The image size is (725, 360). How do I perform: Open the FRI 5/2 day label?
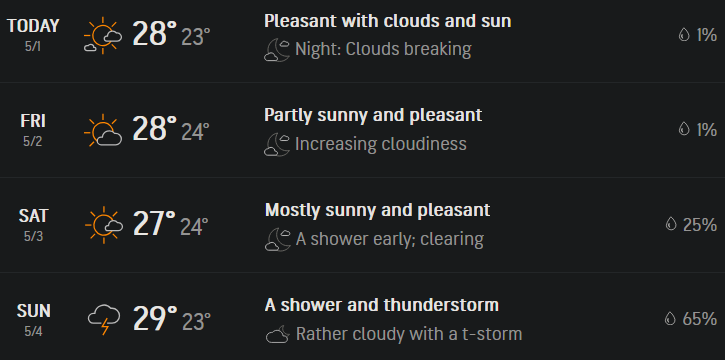(x=33, y=130)
